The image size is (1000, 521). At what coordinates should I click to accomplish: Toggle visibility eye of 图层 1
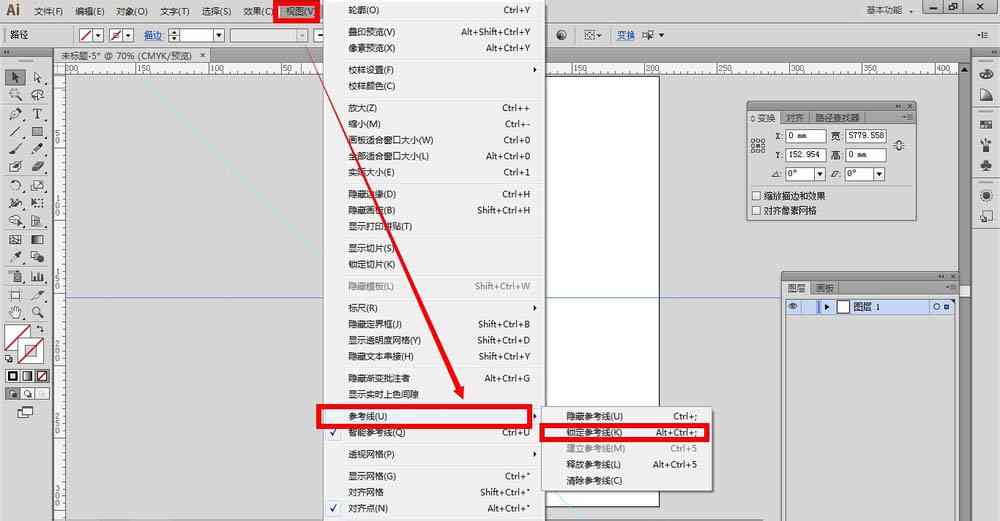[793, 307]
